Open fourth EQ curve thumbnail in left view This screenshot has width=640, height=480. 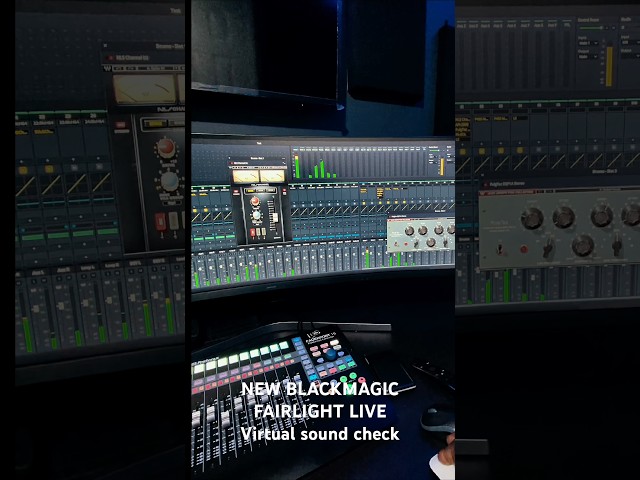101,182
